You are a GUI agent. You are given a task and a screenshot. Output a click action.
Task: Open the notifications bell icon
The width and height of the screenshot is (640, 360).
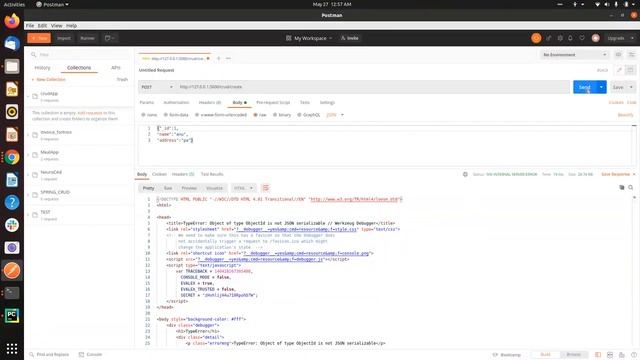pos(570,38)
